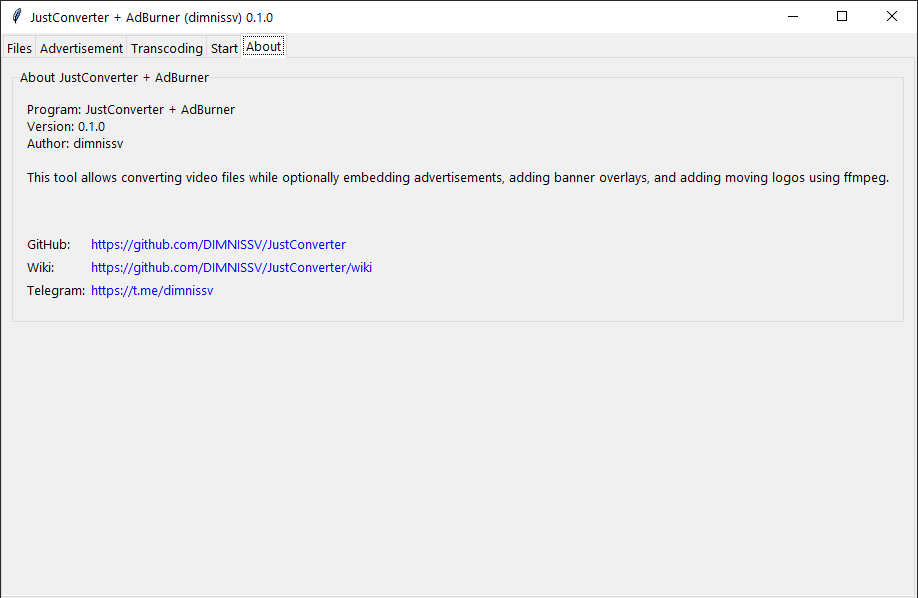Viewport: 918px width, 598px height.
Task: Click the tool description paragraph about ffmpeg
Action: pyautogui.click(x=458, y=177)
